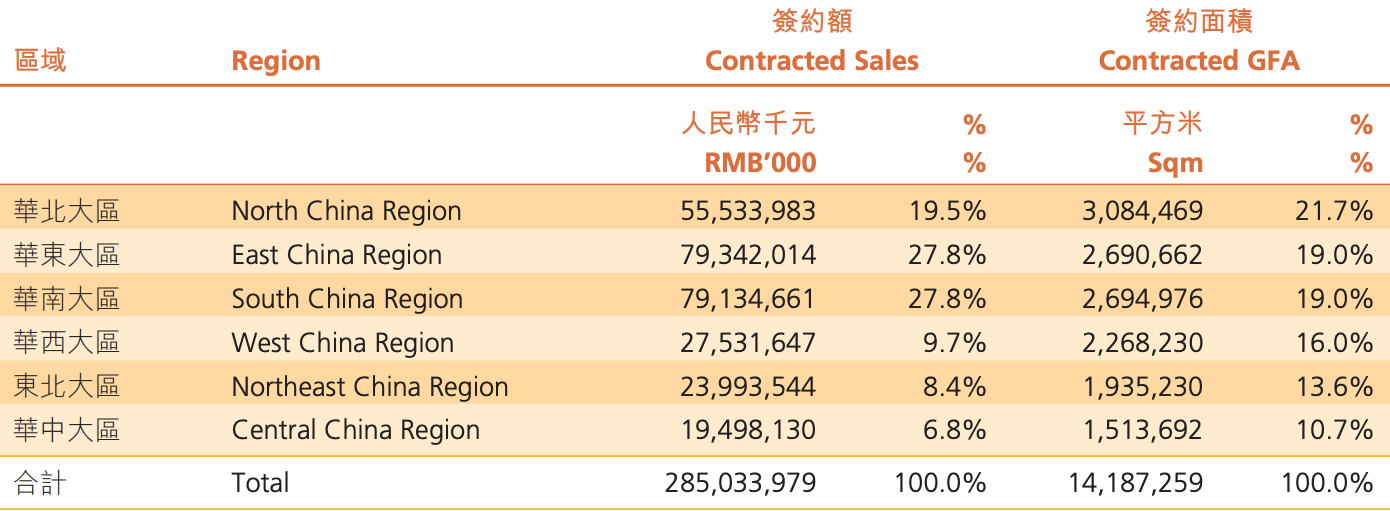The image size is (1390, 511).
Task: Select the Region column header
Action: tap(276, 61)
